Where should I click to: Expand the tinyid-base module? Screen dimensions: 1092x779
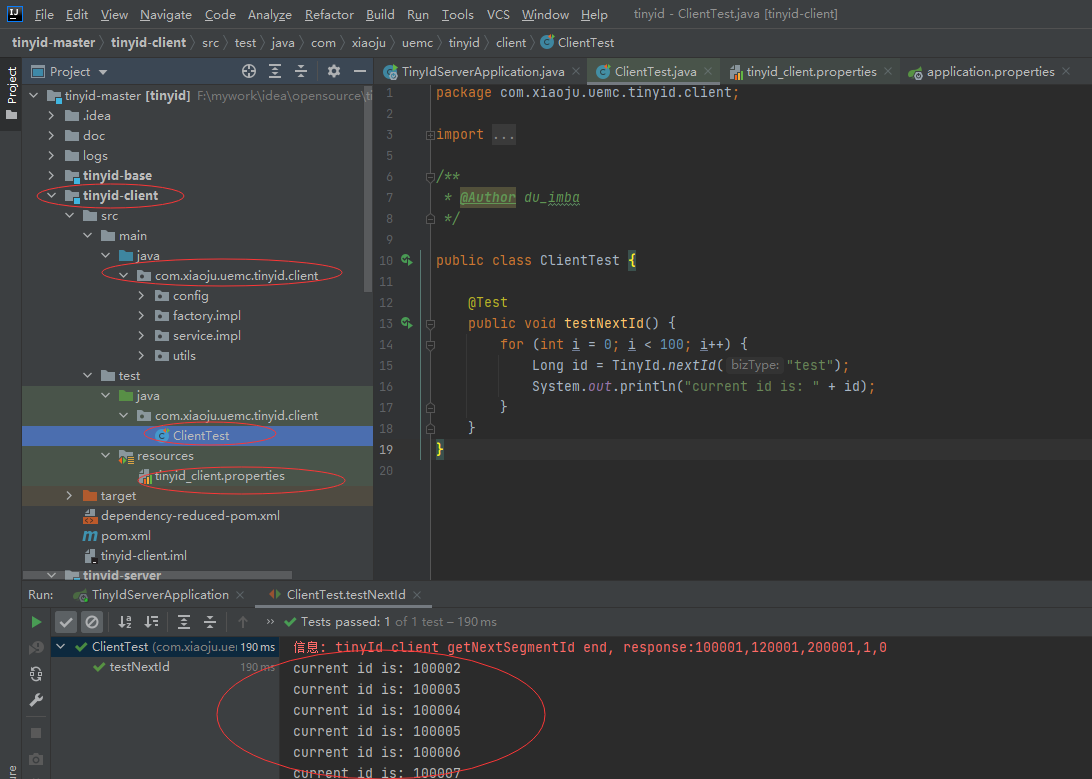click(x=52, y=175)
